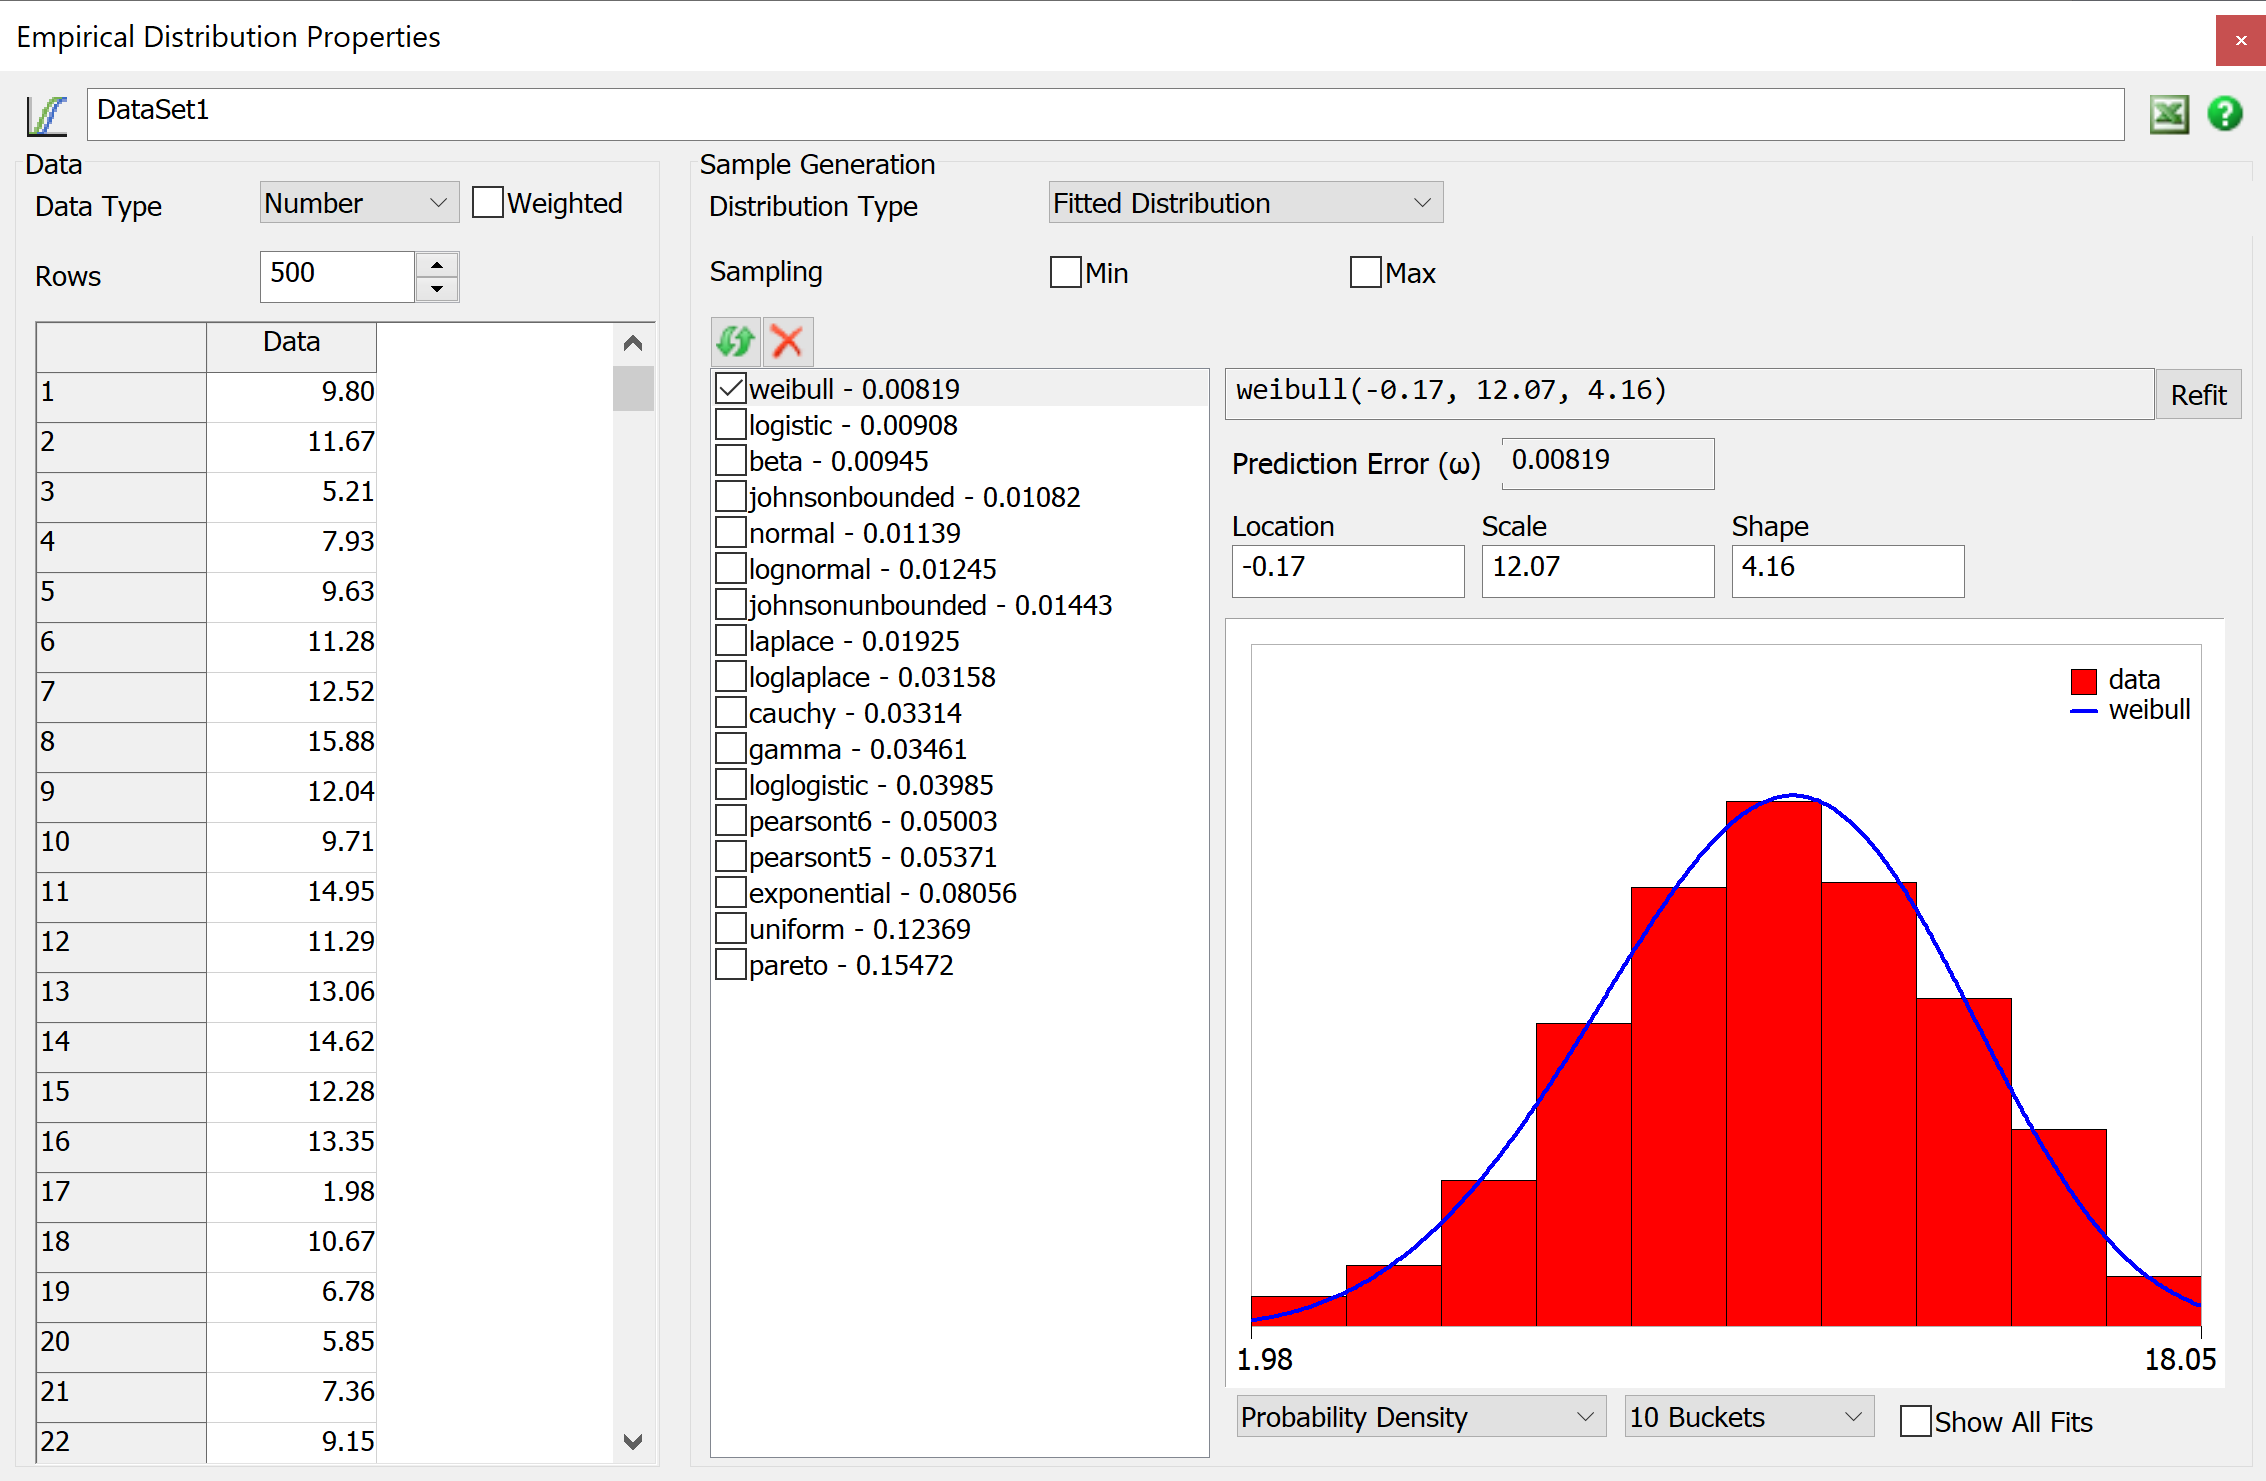Screen dimensions: 2266x1481
Task: Click the Rows input field
Action: pyautogui.click(x=331, y=273)
